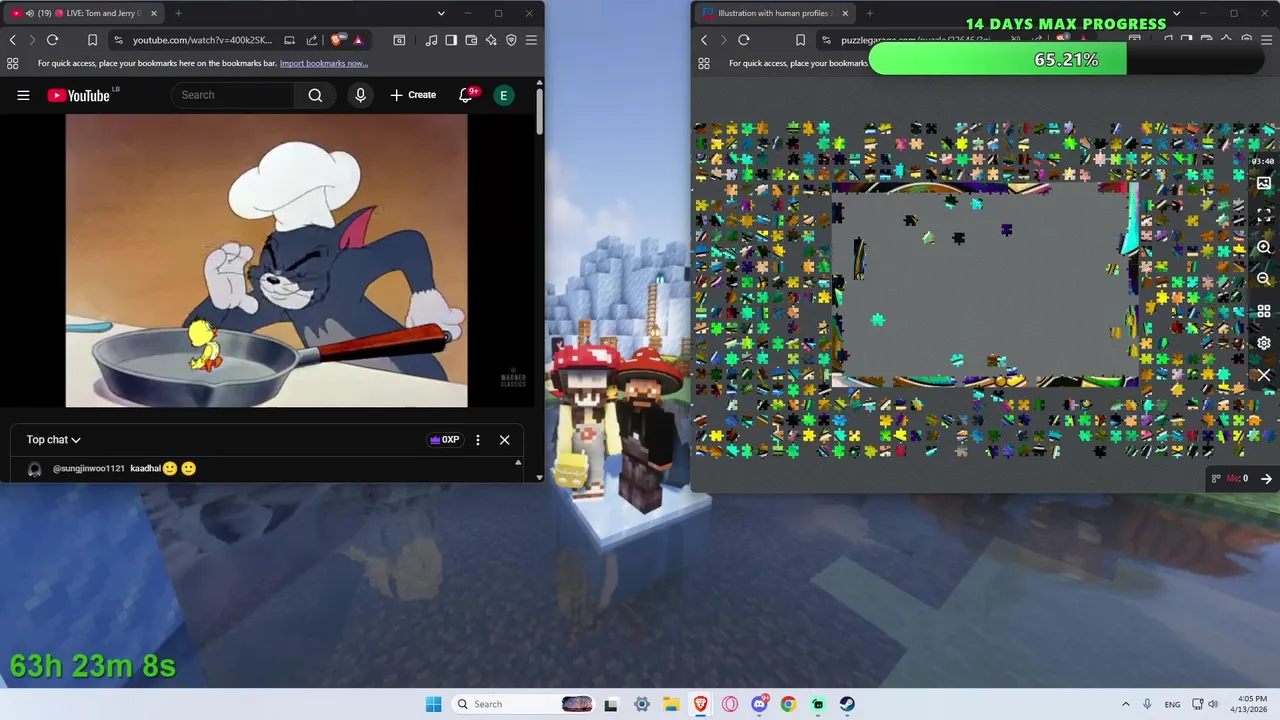
Task: Close the puzzle with X icon
Action: (x=1264, y=375)
